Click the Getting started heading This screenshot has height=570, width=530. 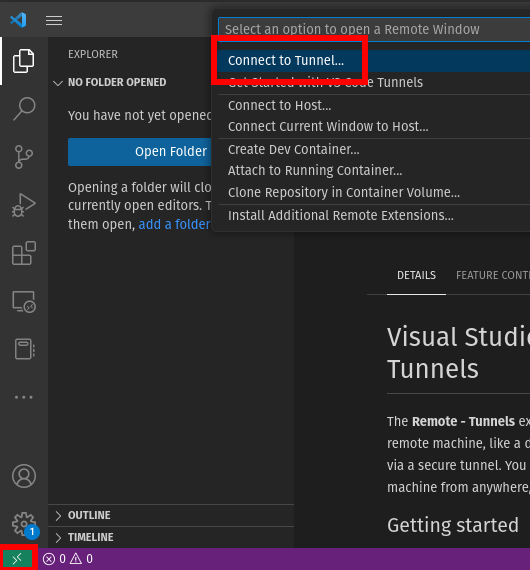coord(453,525)
